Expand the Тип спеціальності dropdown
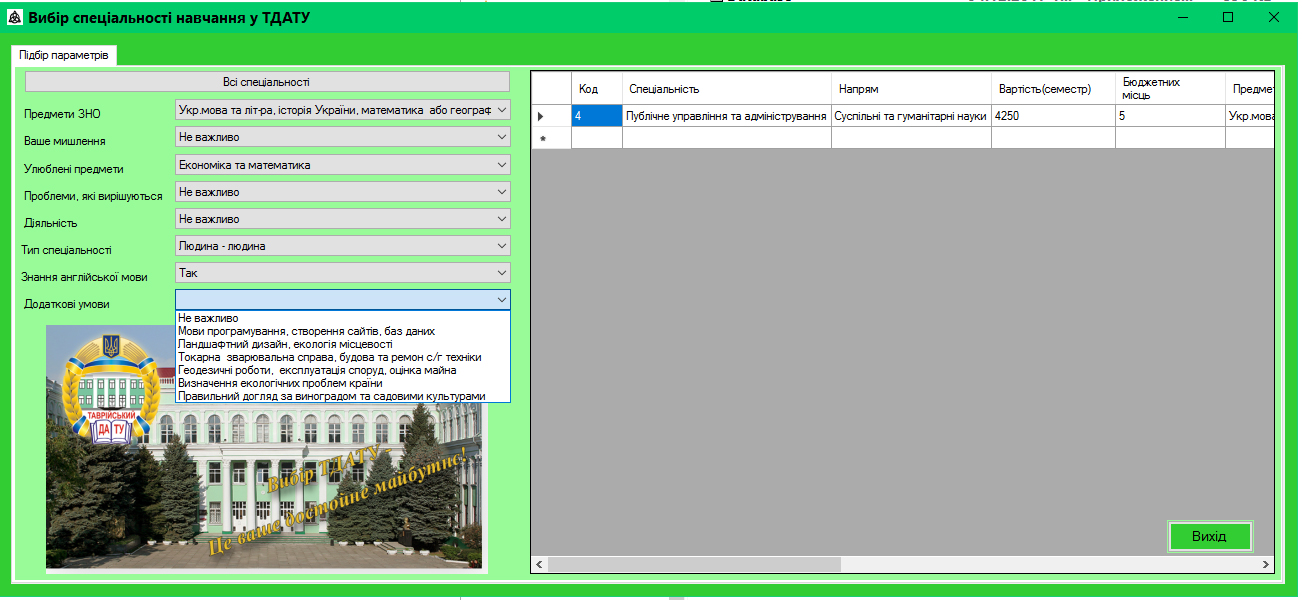 coord(343,245)
